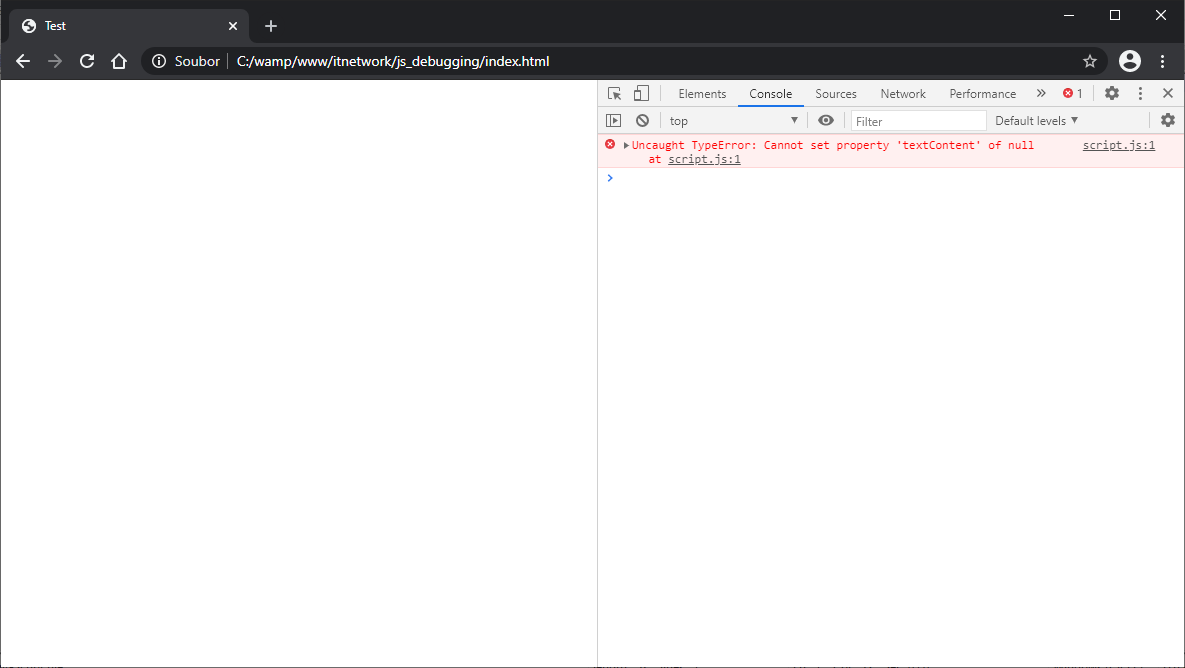Show more DevTools tabs chevron
1185x668 pixels.
[x=1041, y=93]
